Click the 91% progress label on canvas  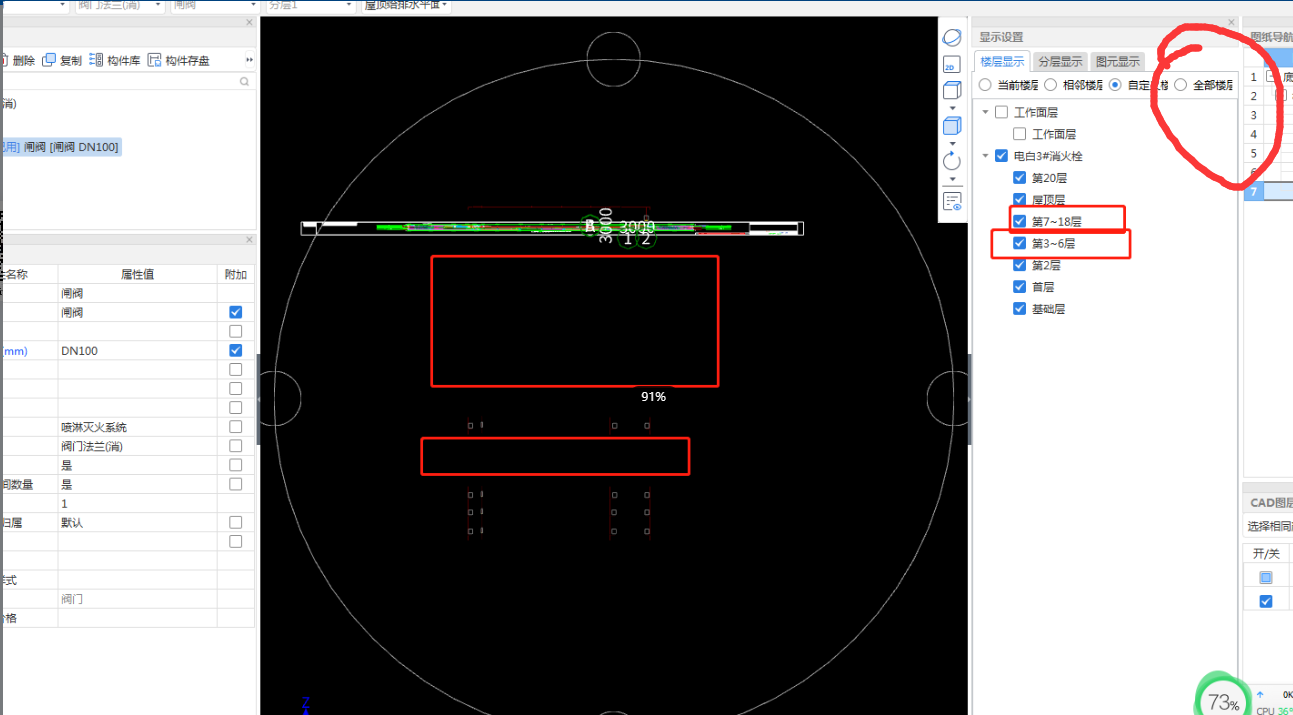(x=653, y=397)
